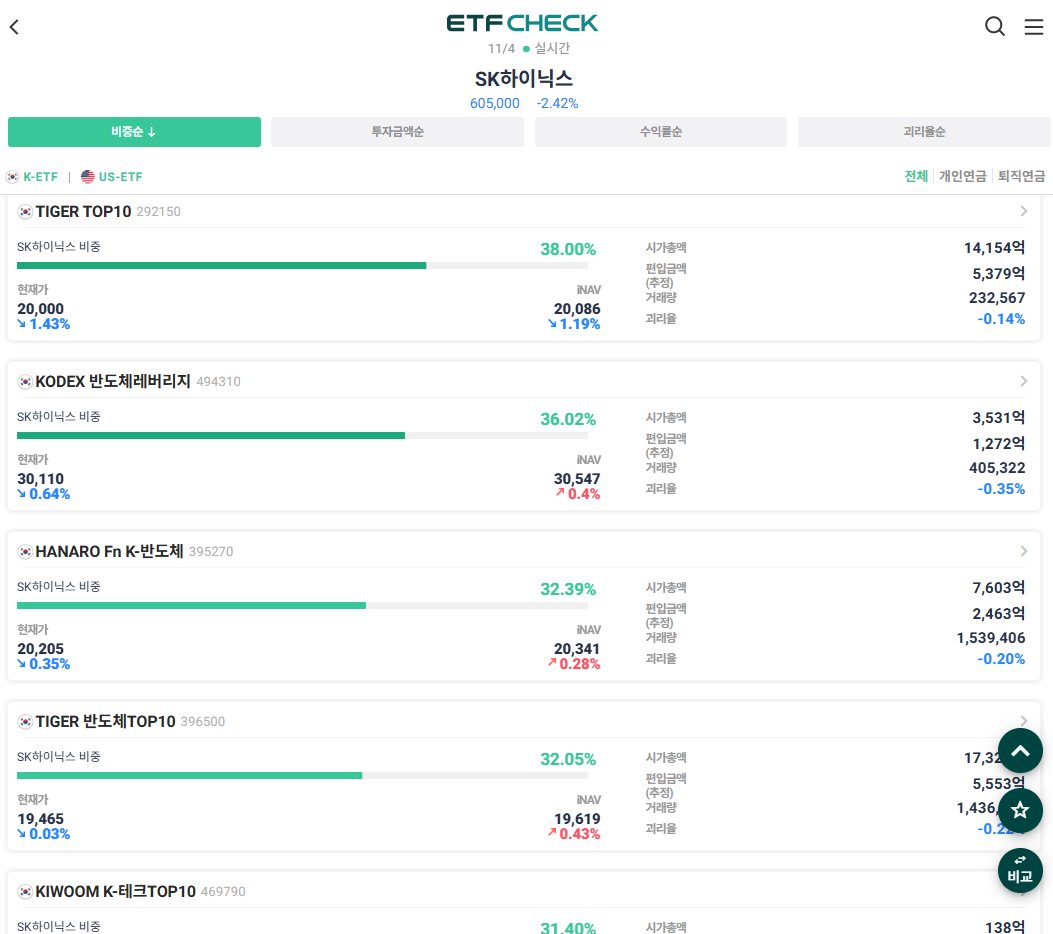Click the US flag next to US-ETF

tap(87, 177)
